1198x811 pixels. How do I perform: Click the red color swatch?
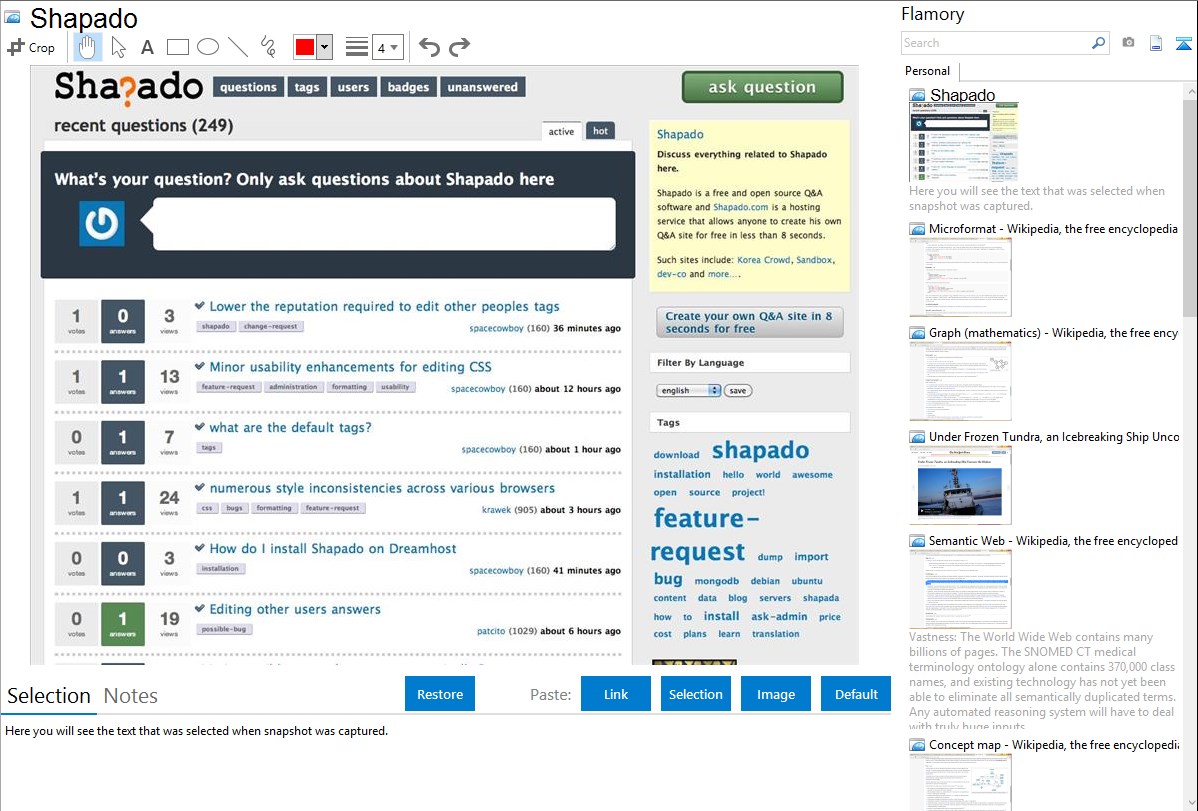[x=305, y=47]
